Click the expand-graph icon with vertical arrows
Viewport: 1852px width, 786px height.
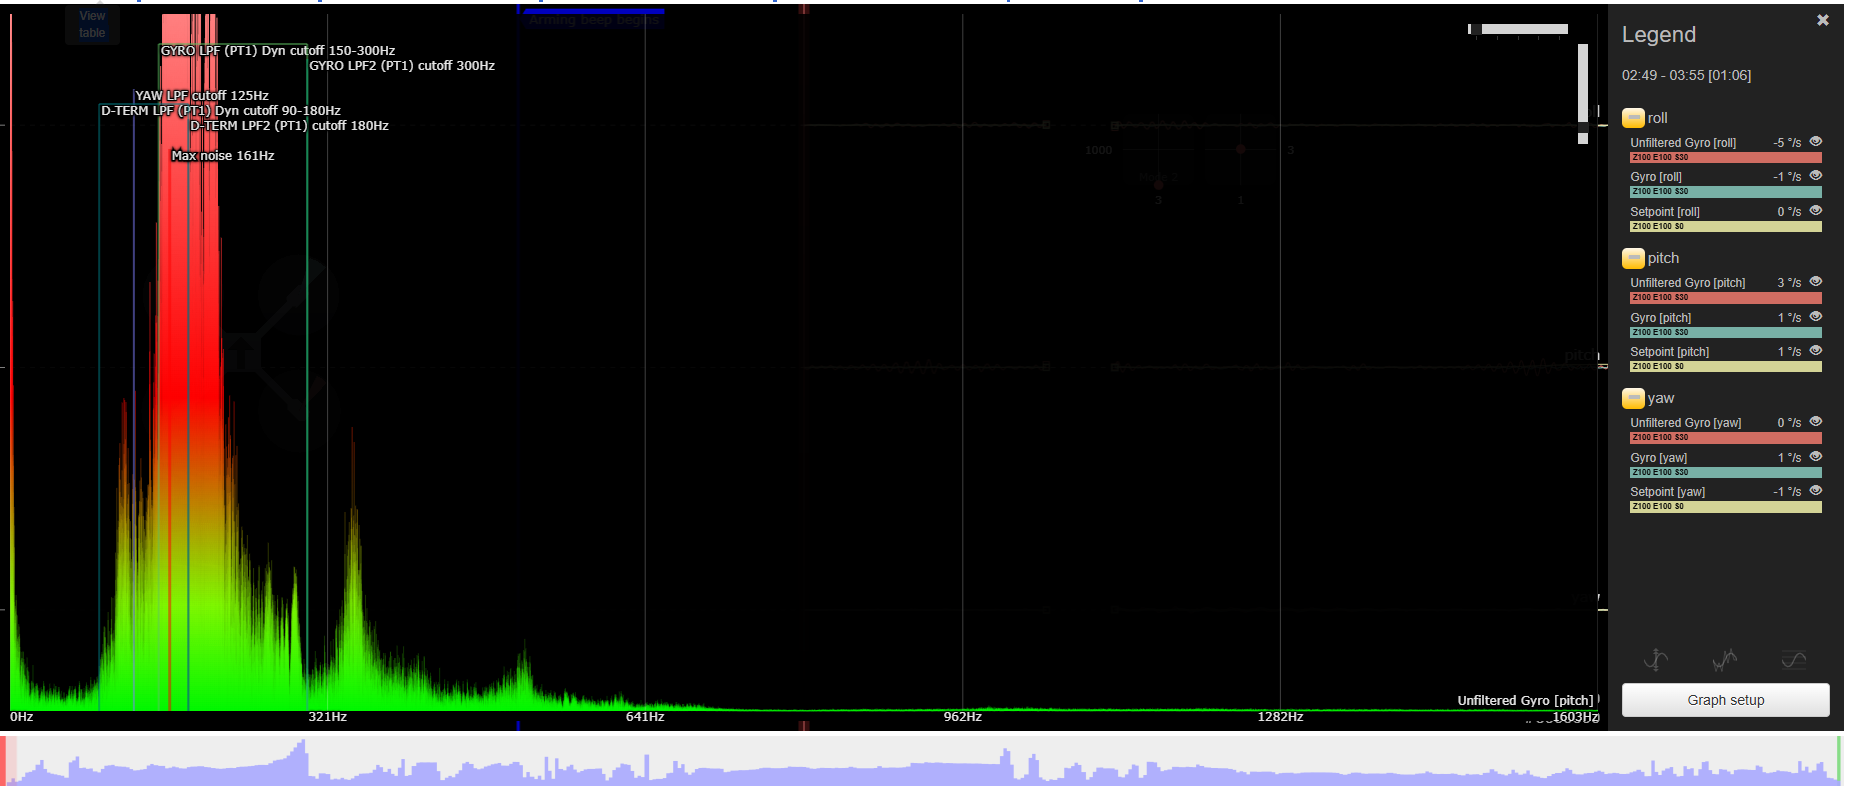[1656, 660]
